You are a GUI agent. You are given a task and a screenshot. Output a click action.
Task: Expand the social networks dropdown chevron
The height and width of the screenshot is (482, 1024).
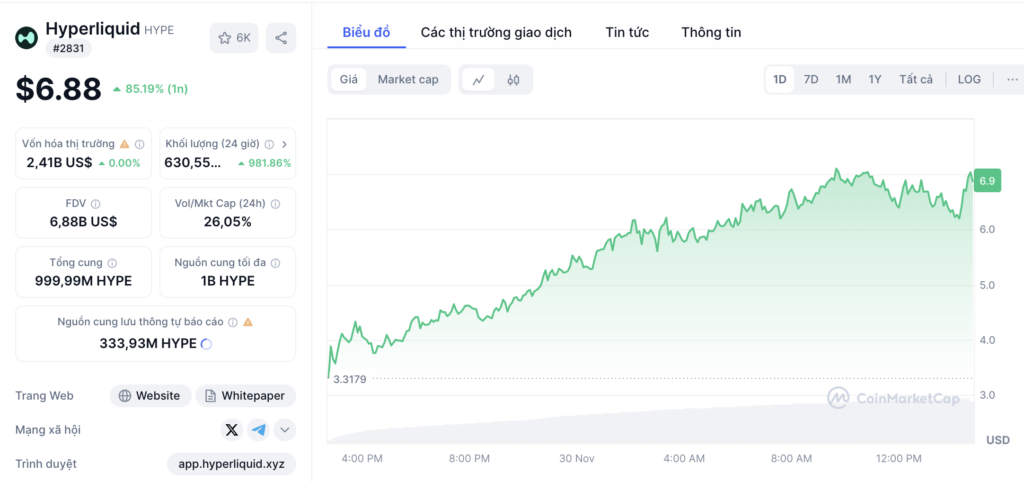[x=285, y=430]
